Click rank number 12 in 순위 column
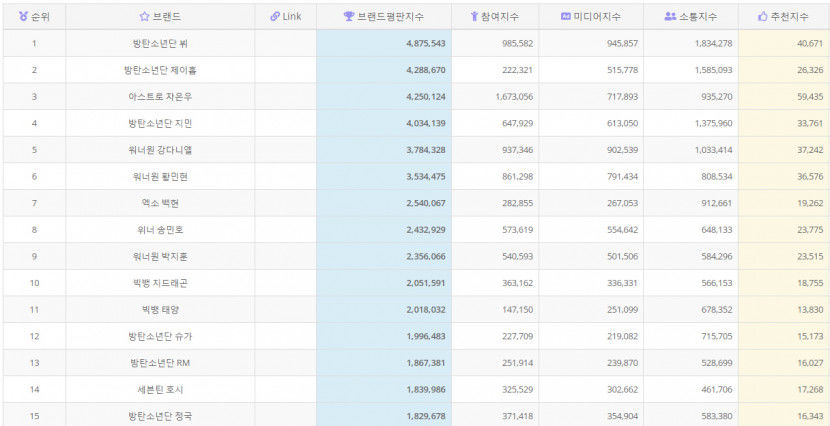830x426 pixels. 34,337
